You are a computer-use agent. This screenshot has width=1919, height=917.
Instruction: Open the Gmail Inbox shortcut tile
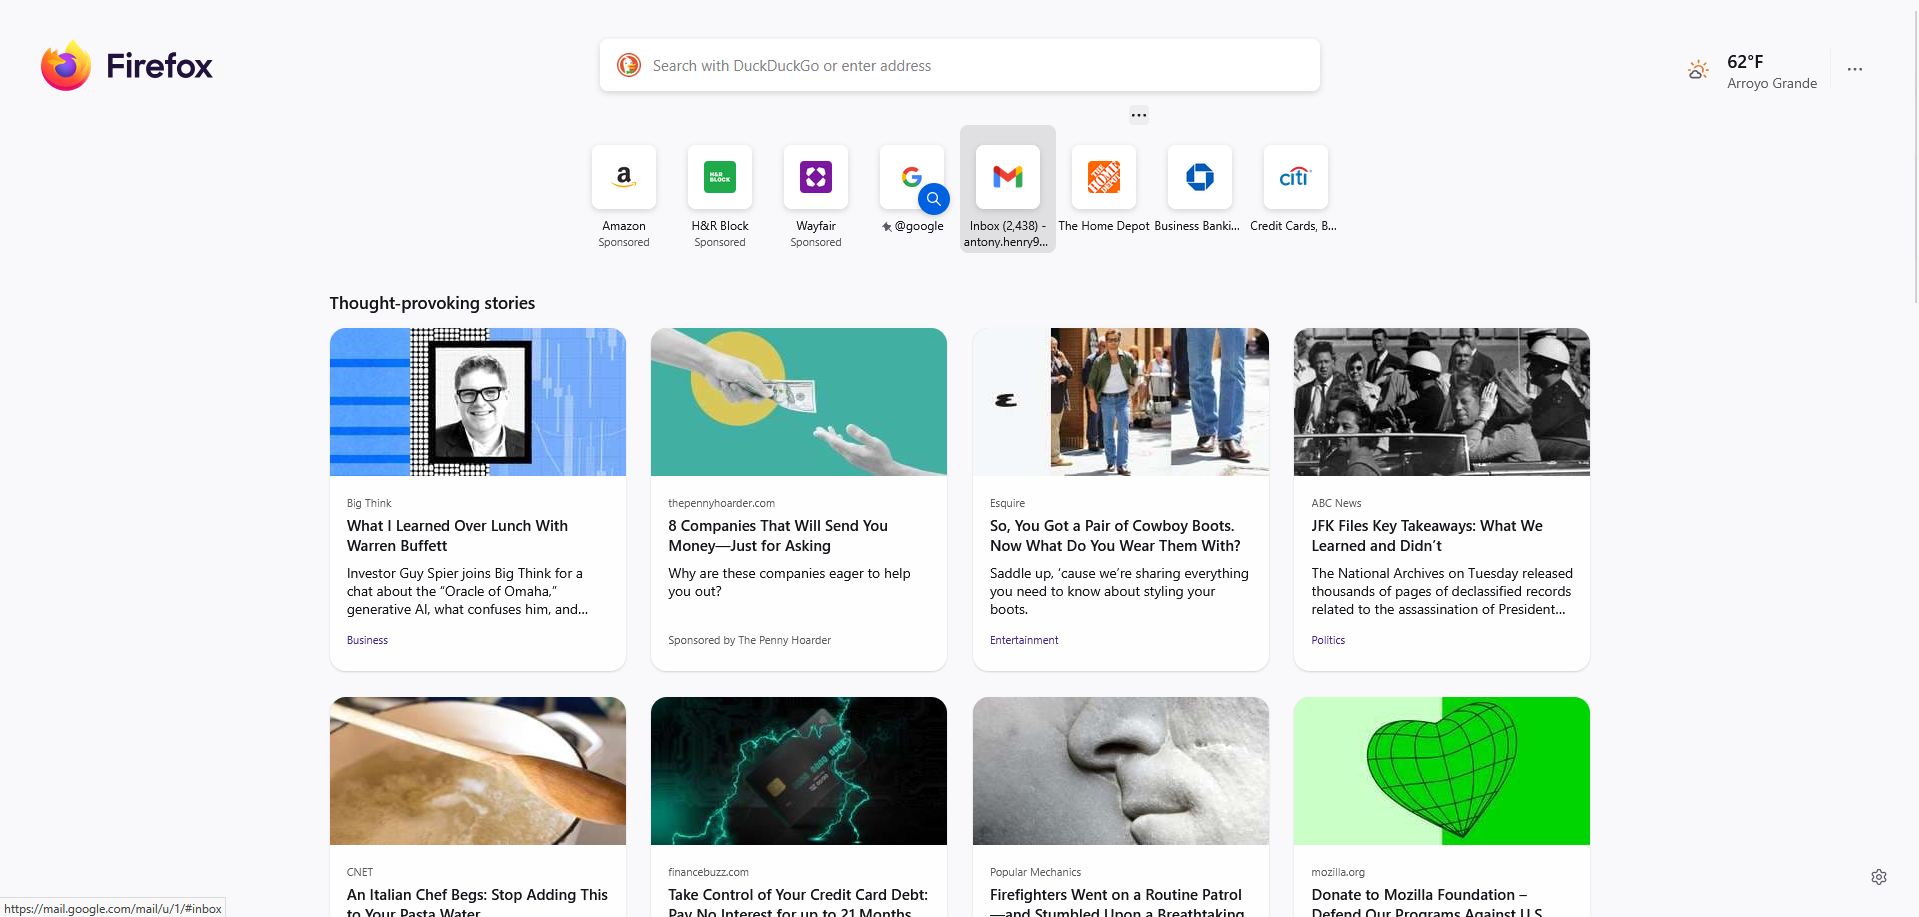point(1008,177)
